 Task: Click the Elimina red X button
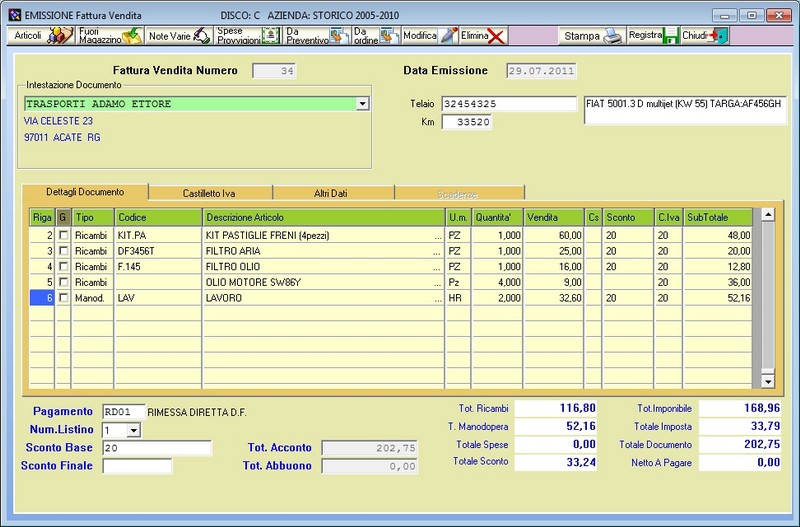click(483, 36)
